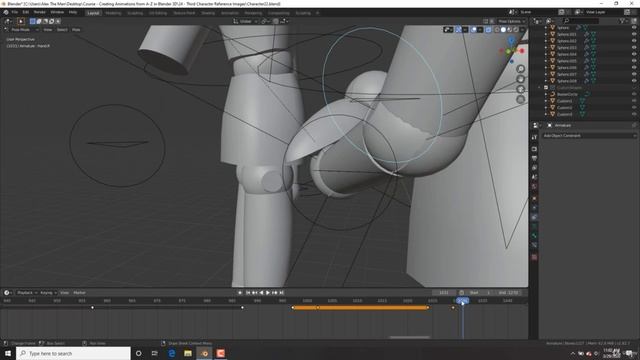Open the Pose Options dropdown
This screenshot has height=360, width=640.
511,21
